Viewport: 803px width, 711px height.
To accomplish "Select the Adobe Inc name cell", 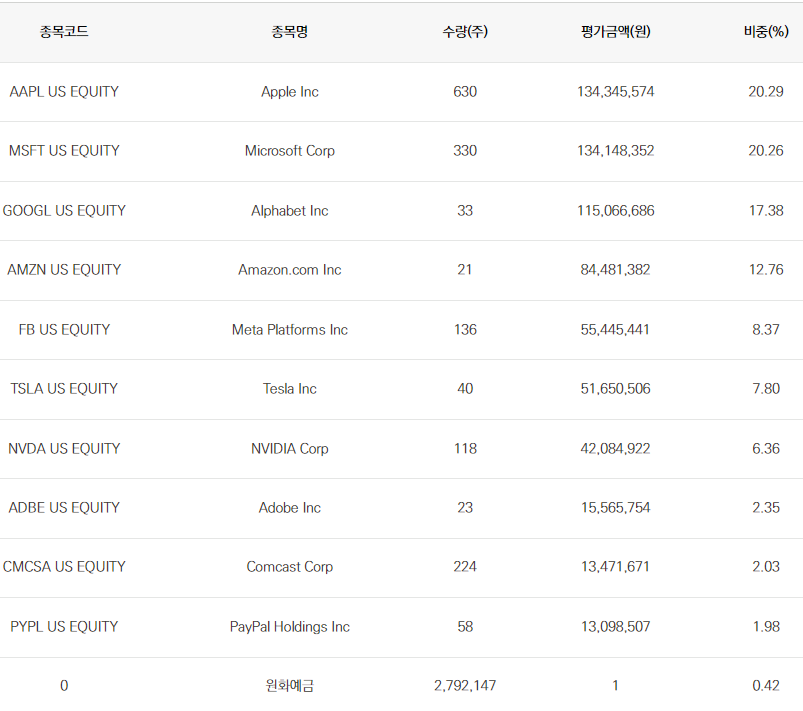I will (x=289, y=507).
